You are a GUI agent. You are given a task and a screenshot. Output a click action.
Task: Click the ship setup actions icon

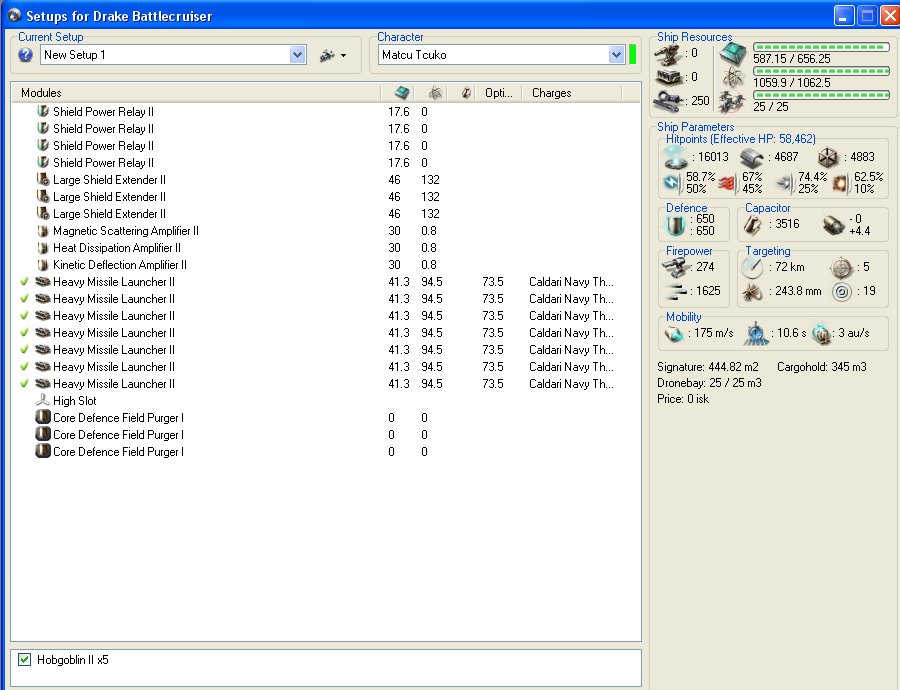click(327, 56)
